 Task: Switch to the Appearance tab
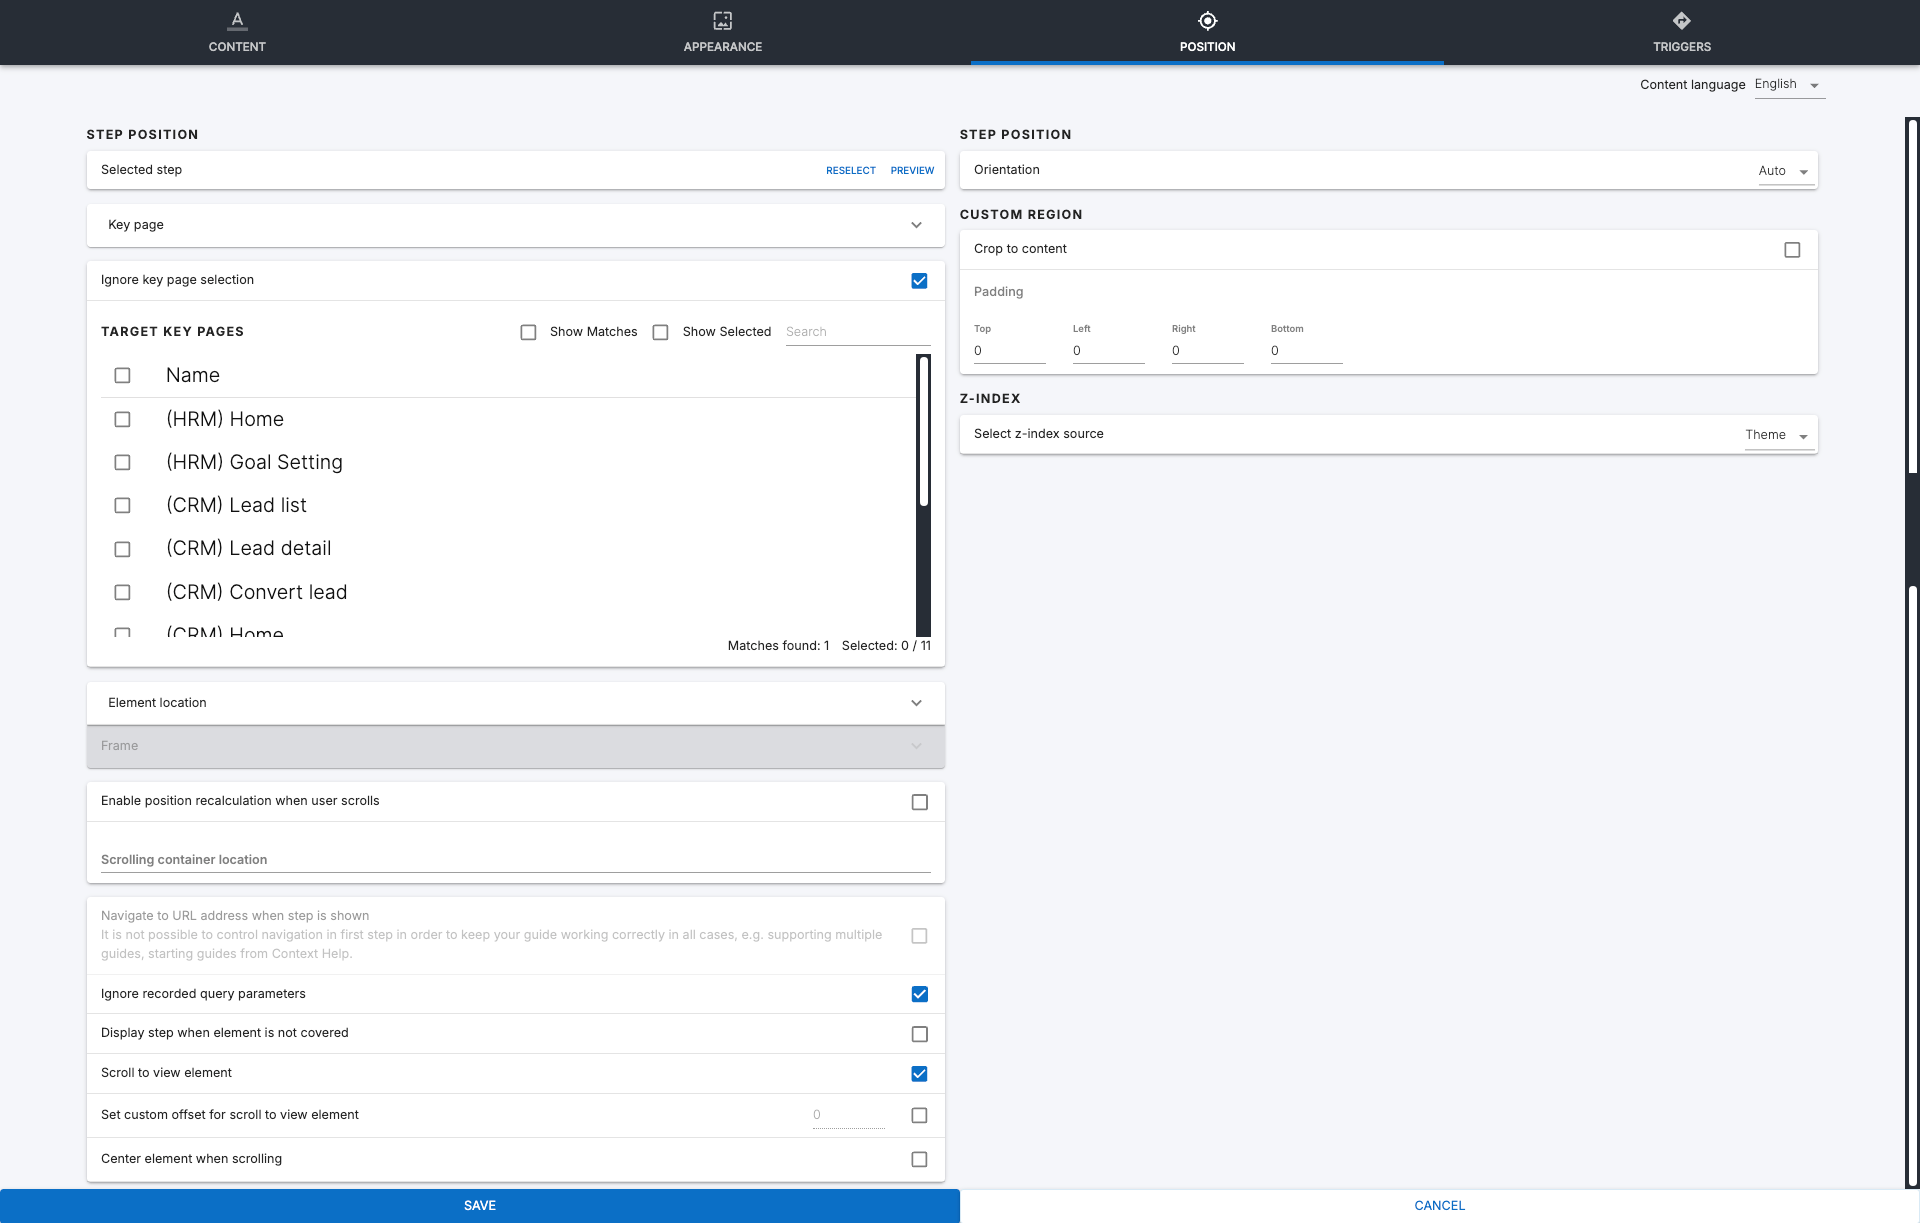tap(722, 46)
